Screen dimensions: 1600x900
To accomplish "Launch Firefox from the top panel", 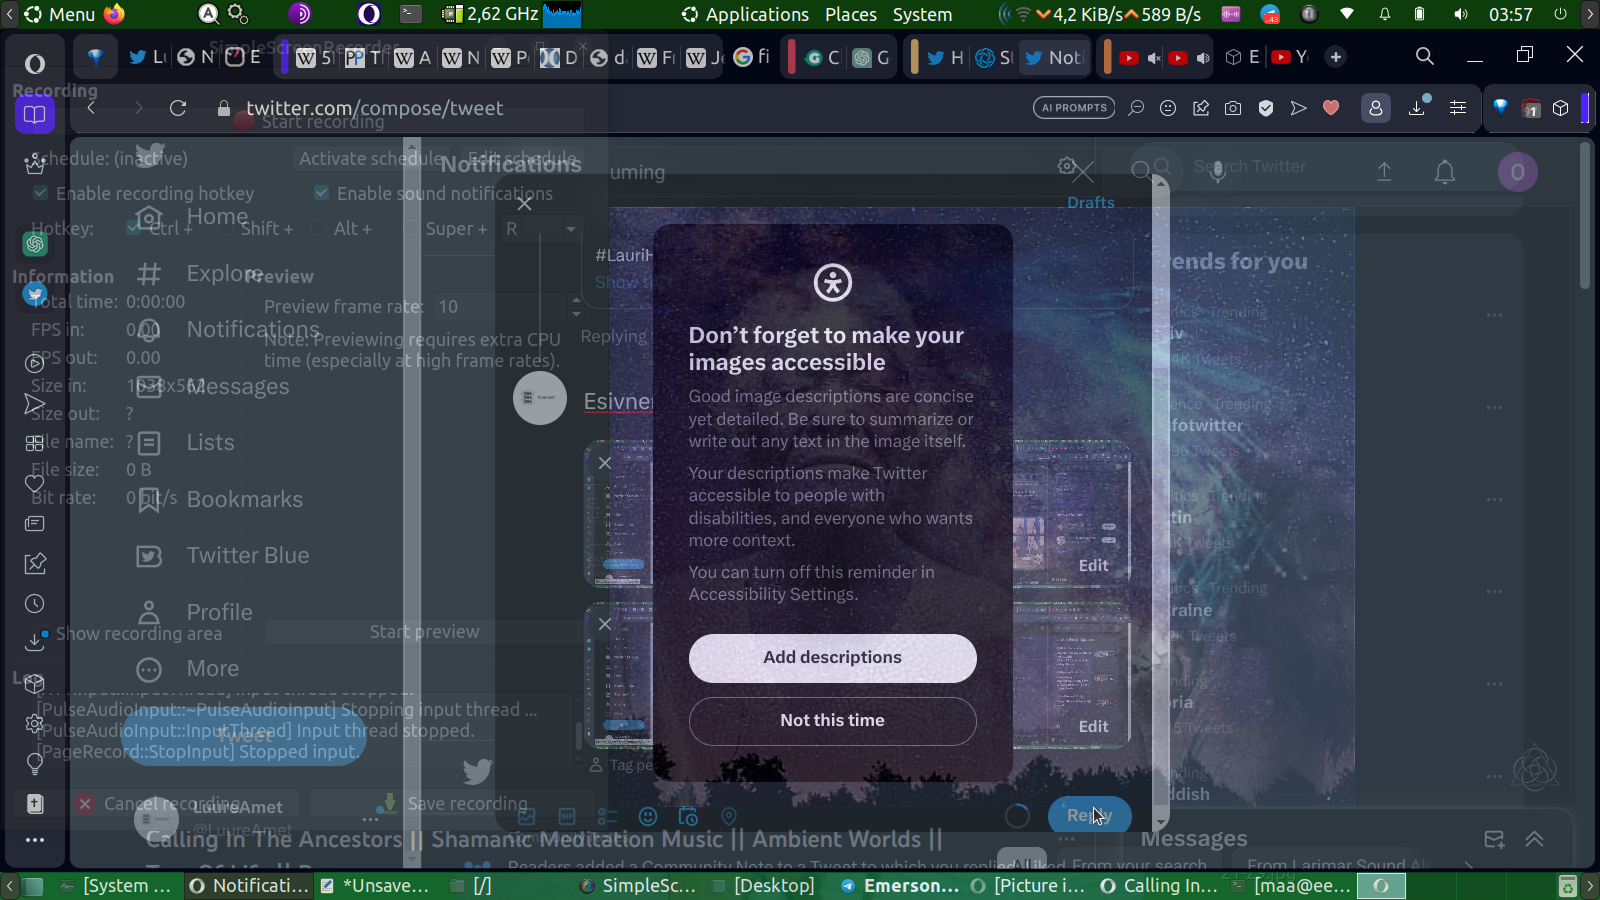I will click(x=115, y=14).
